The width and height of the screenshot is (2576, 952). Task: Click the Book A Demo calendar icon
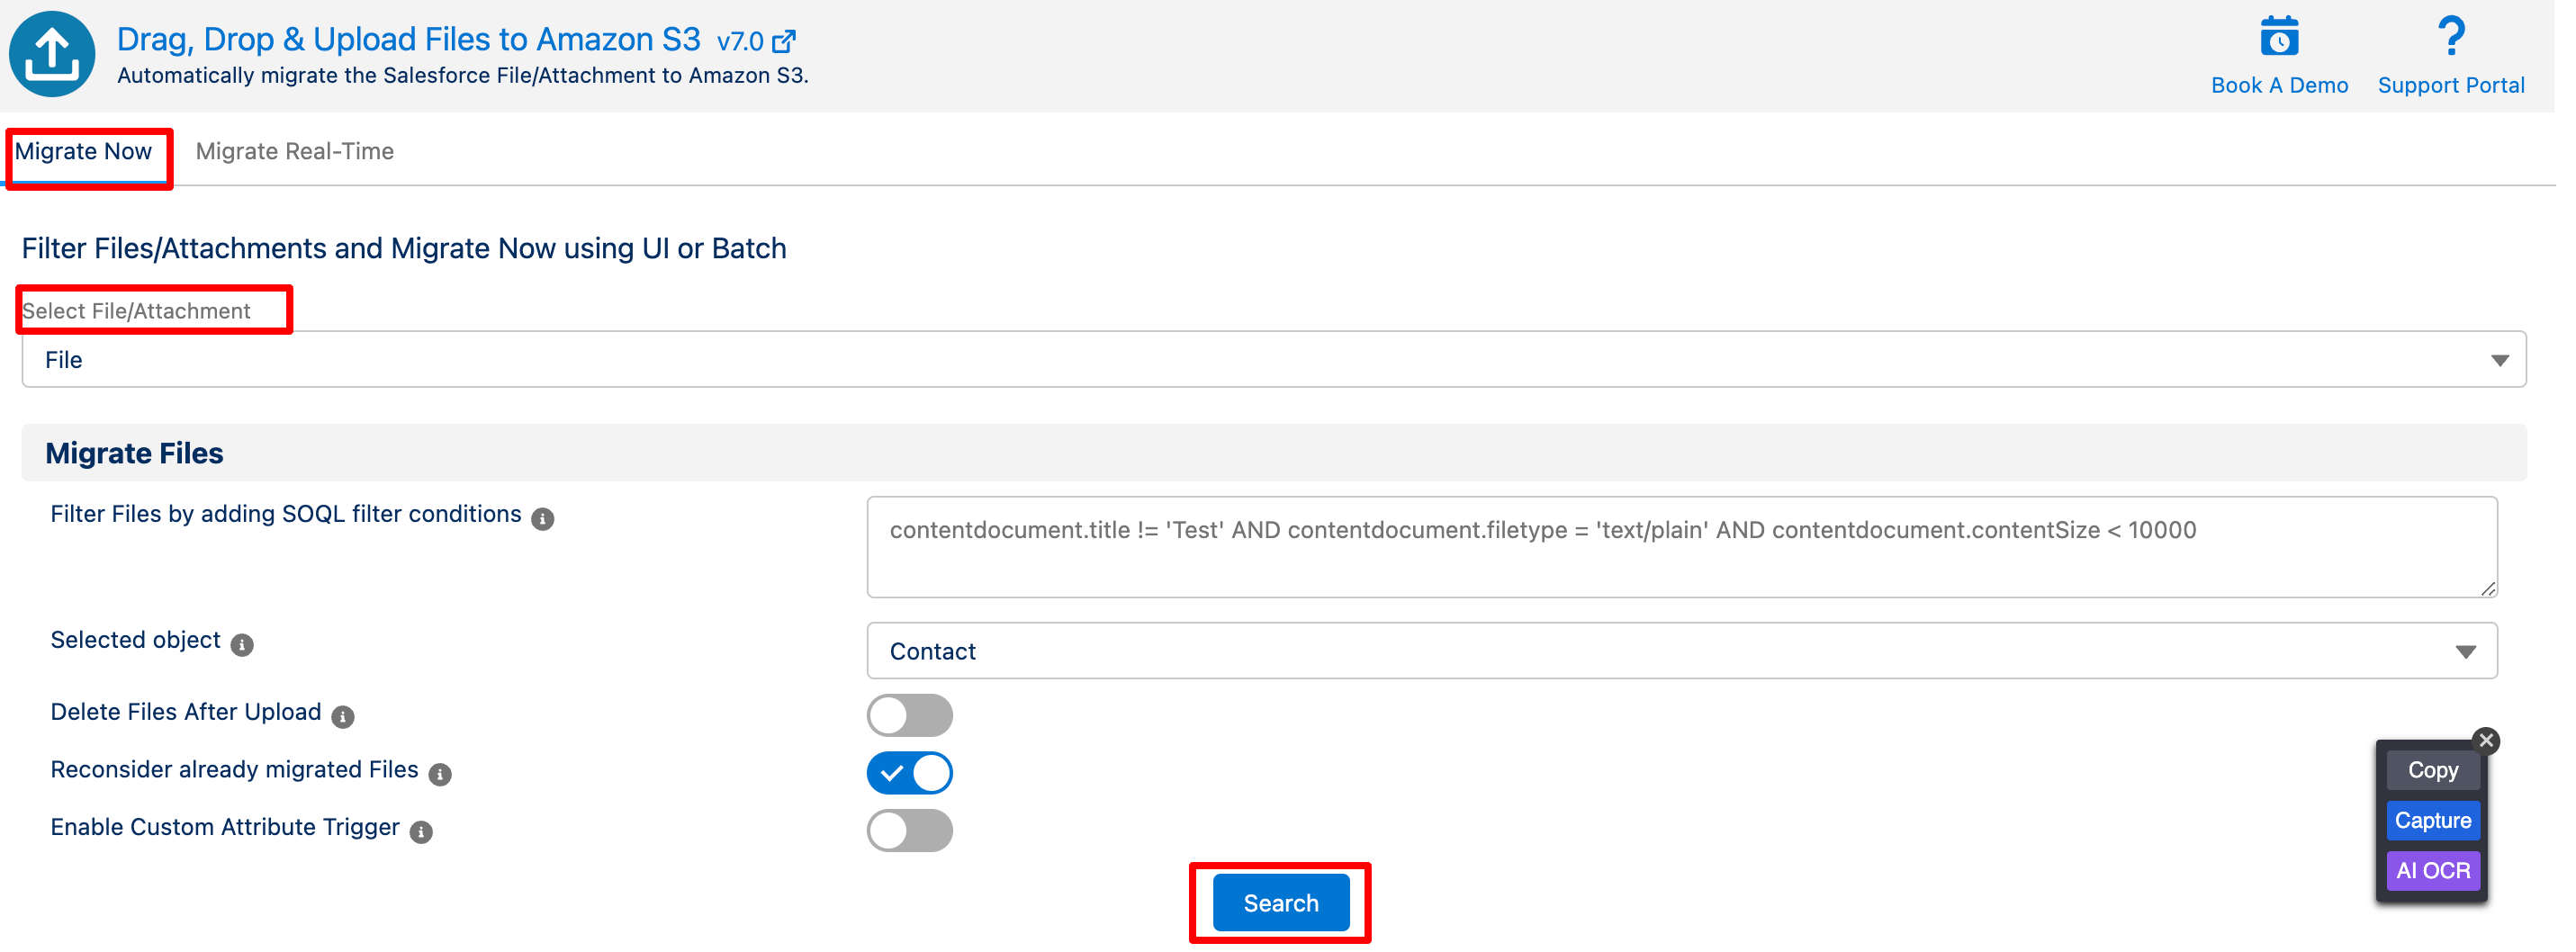point(2279,37)
